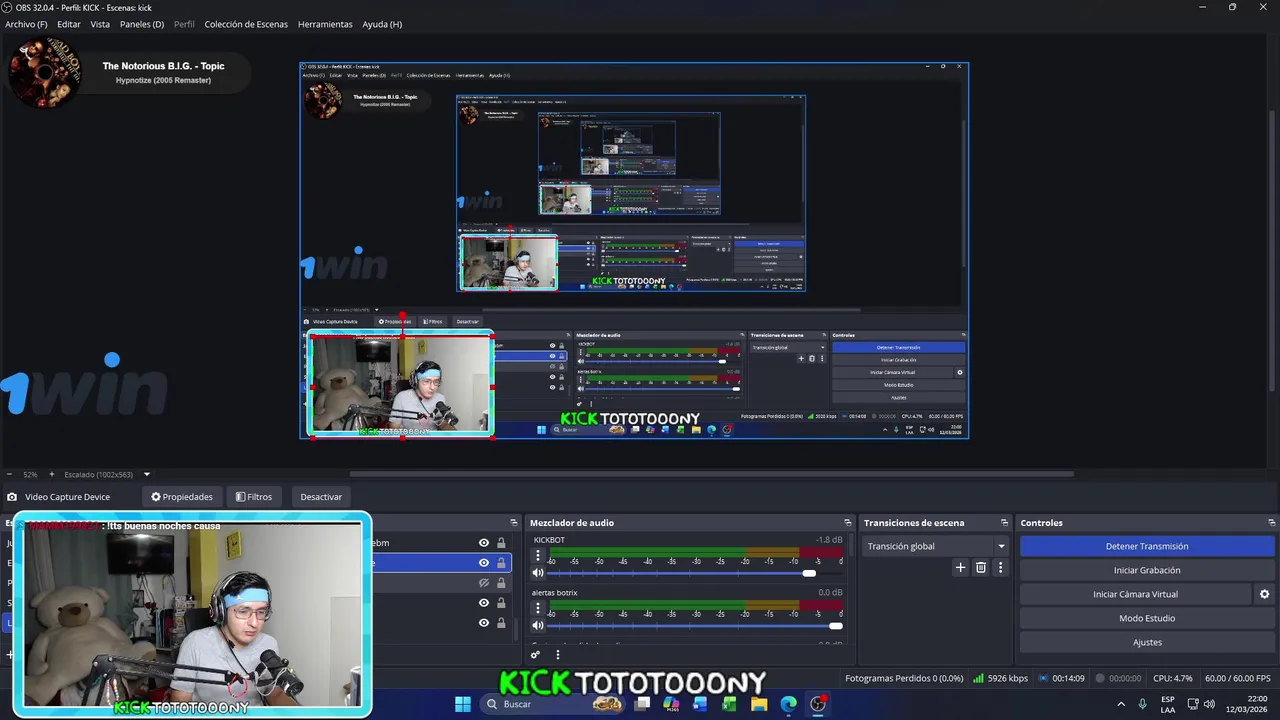This screenshot has width=1280, height=720.
Task: Open the Editar menu
Action: 69,24
